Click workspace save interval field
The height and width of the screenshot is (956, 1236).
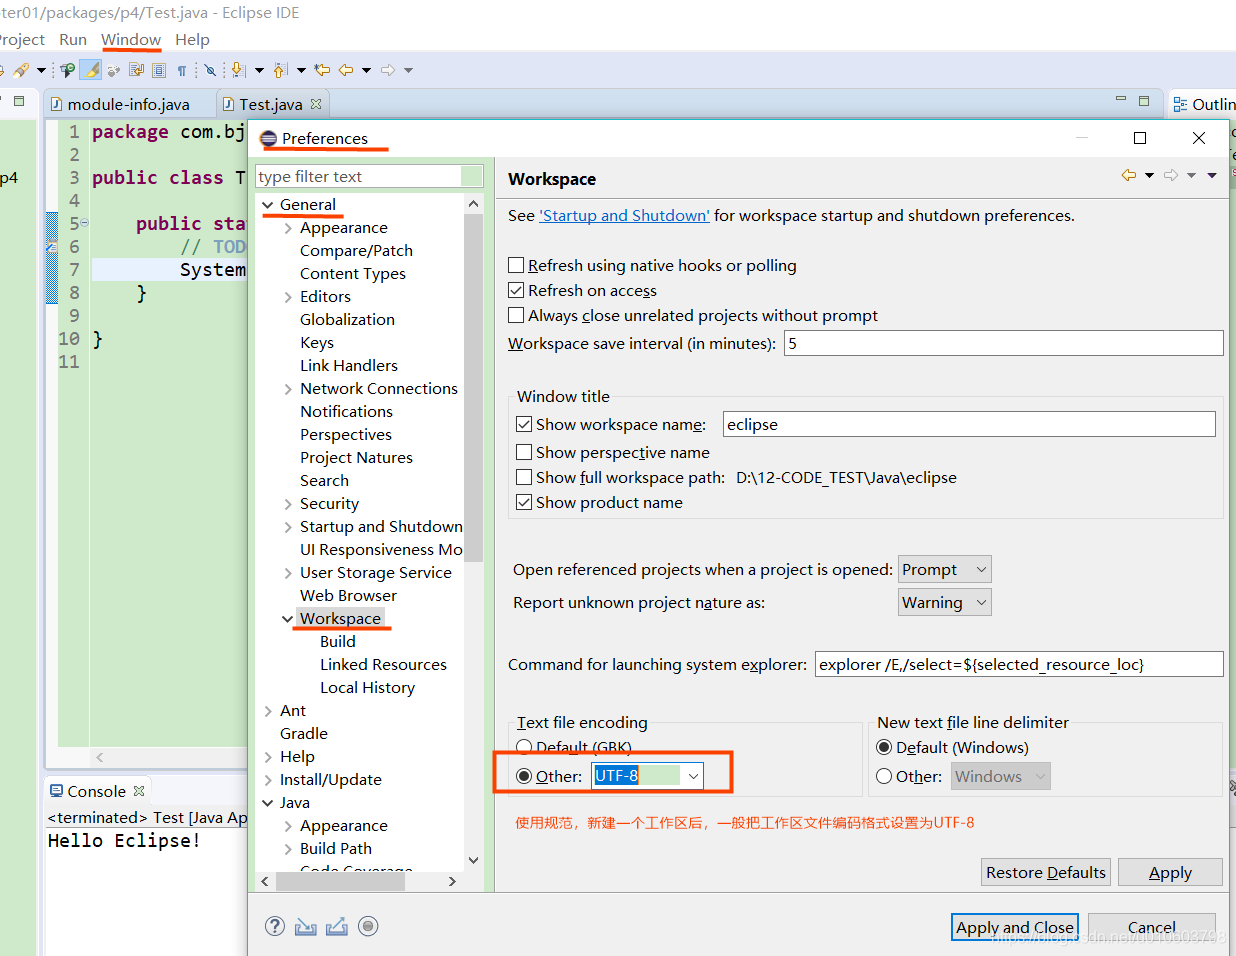[1003, 343]
